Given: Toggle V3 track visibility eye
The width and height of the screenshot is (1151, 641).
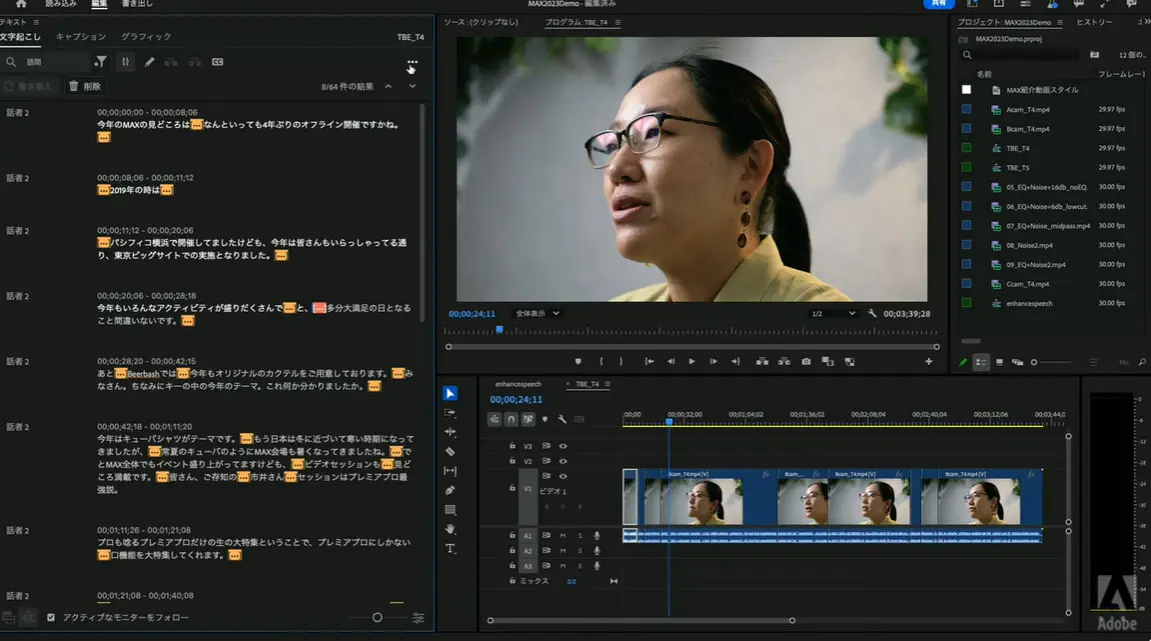Looking at the screenshot, I should 563,446.
